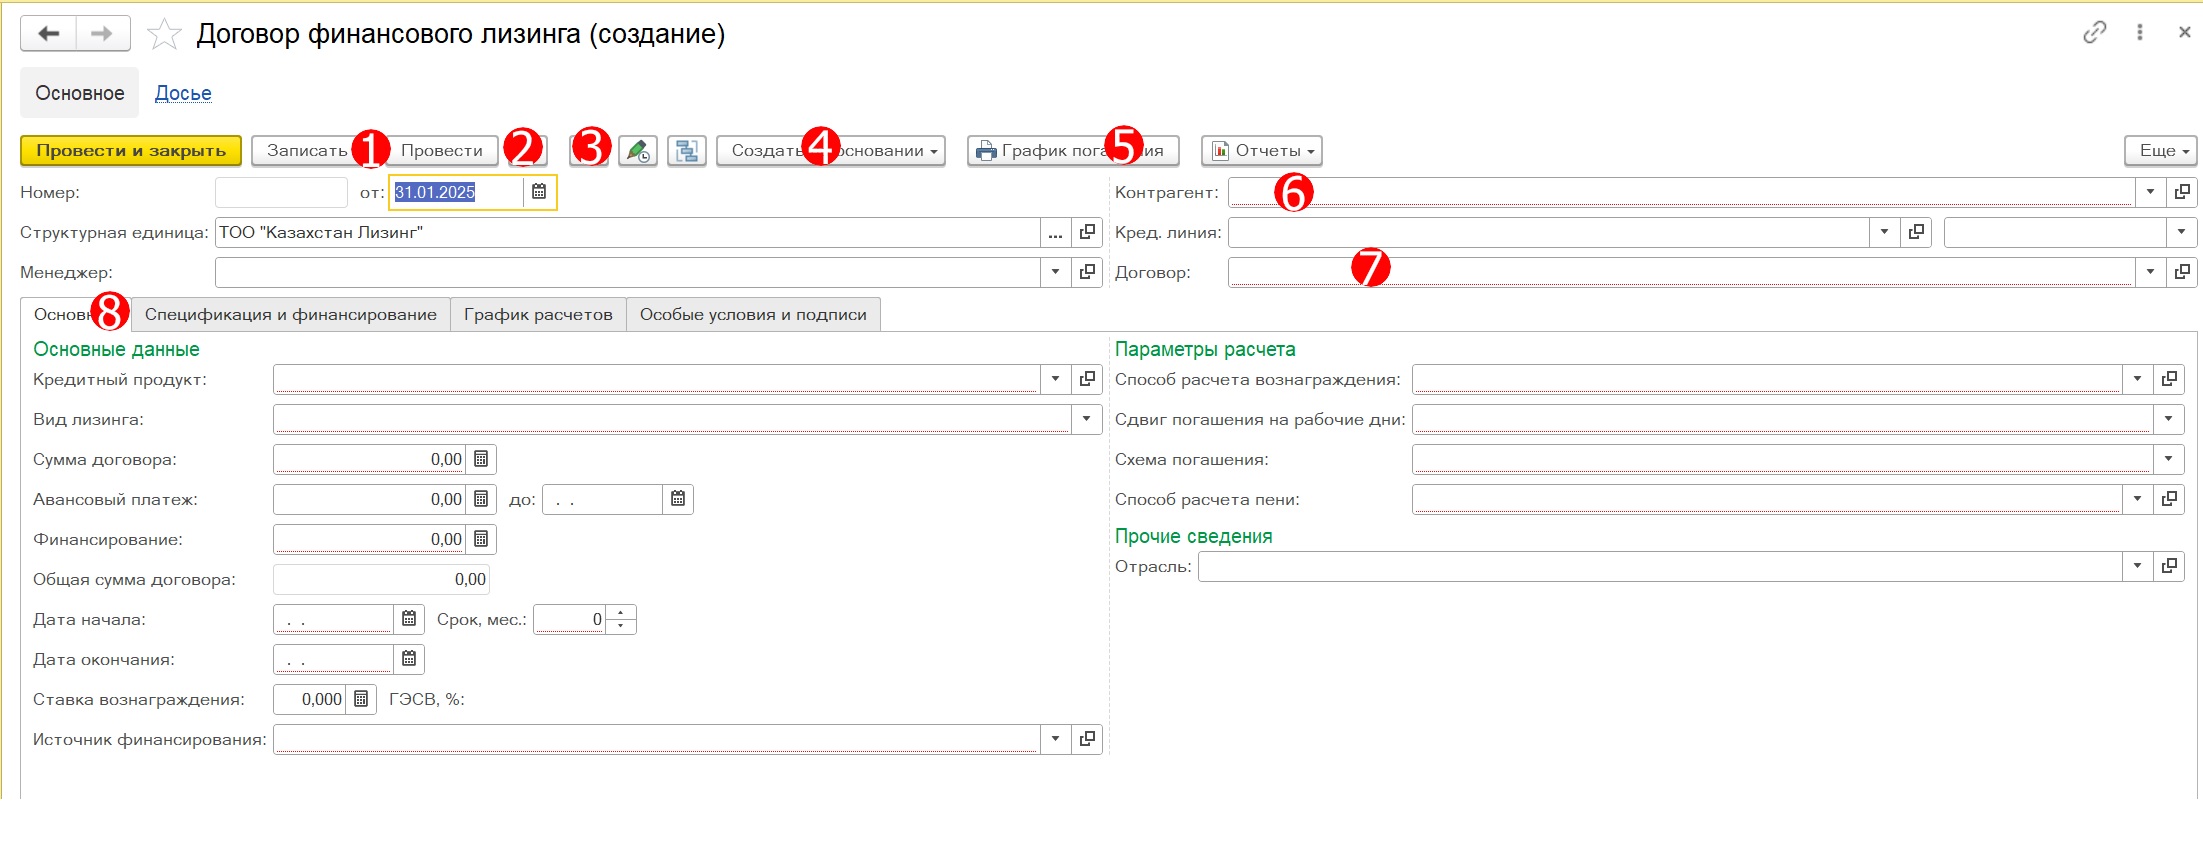The image size is (2203, 864).
Task: Expand the unlabeled dropdown right of Кред. линия
Action: point(2182,233)
